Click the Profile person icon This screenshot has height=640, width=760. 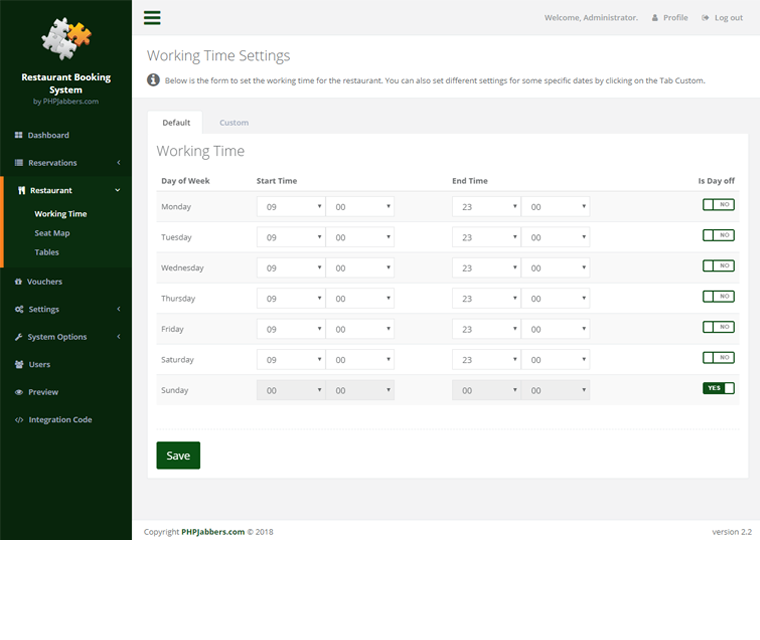click(x=655, y=18)
